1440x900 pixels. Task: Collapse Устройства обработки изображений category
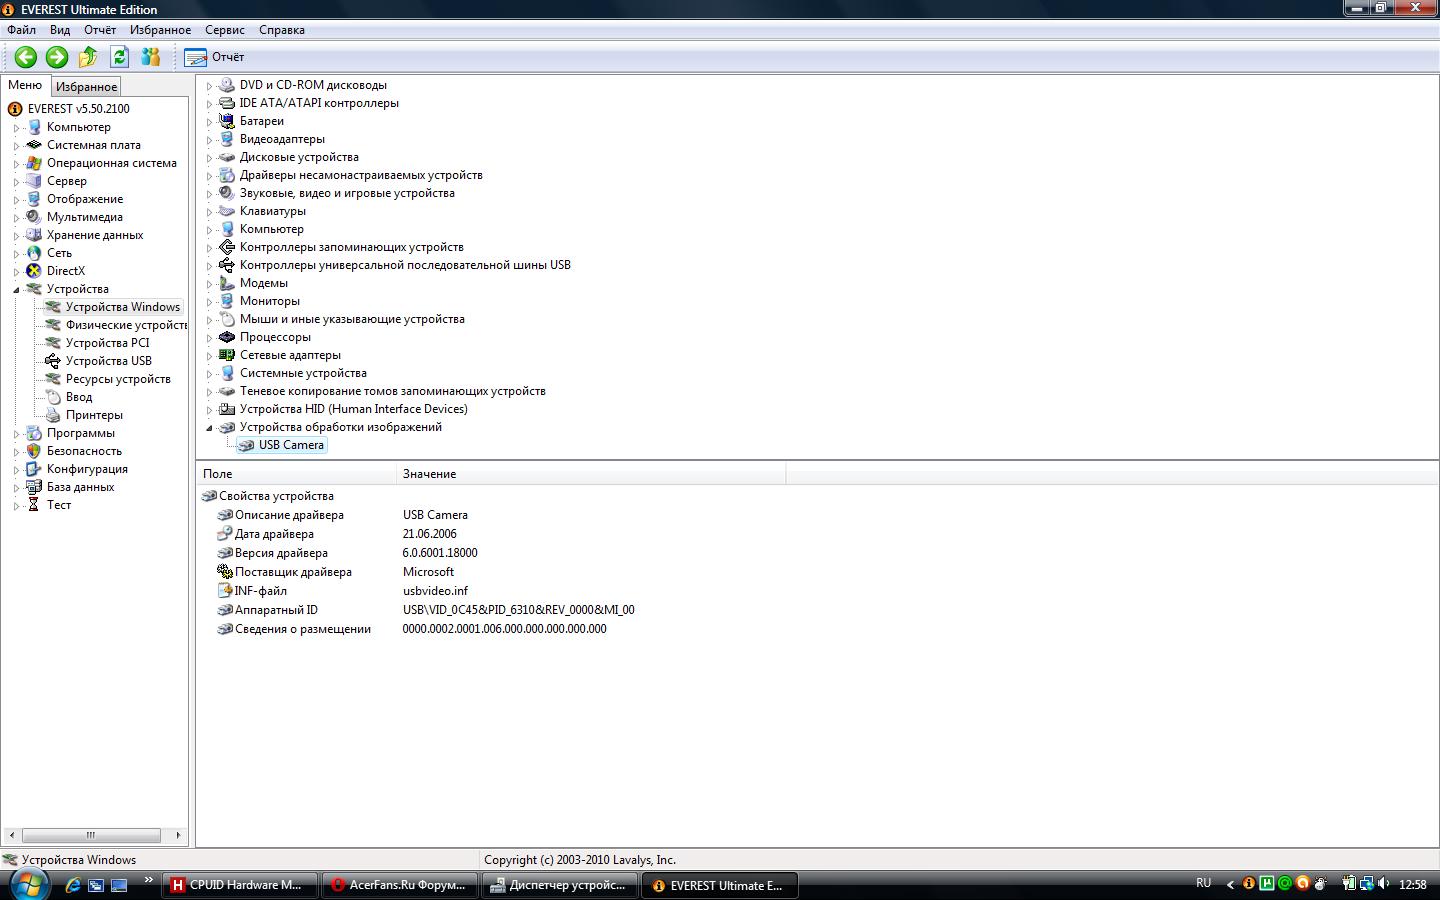point(210,428)
